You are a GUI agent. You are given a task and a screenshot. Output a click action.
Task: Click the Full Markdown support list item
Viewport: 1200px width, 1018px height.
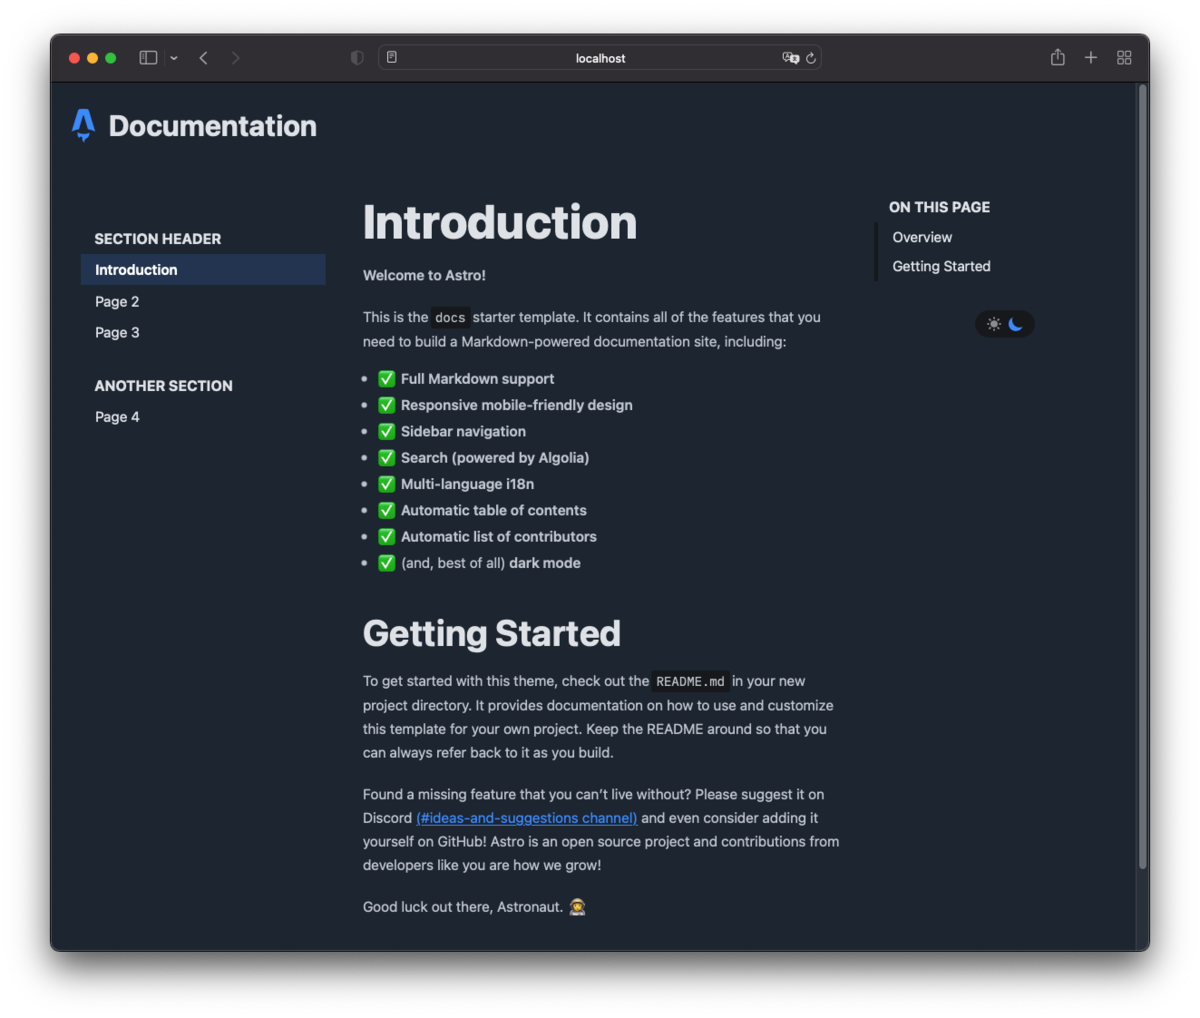tap(477, 379)
